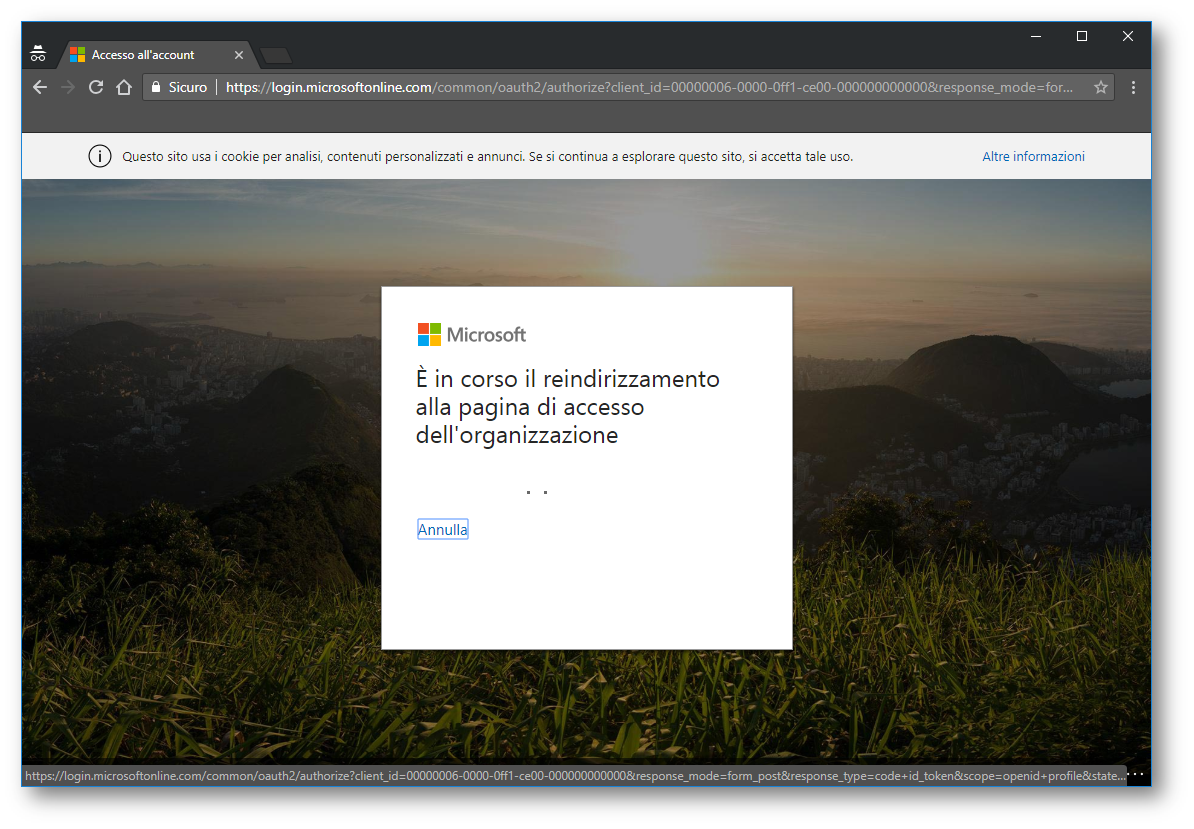Click the info icon in cookie banner
1194x829 pixels.
[x=100, y=156]
